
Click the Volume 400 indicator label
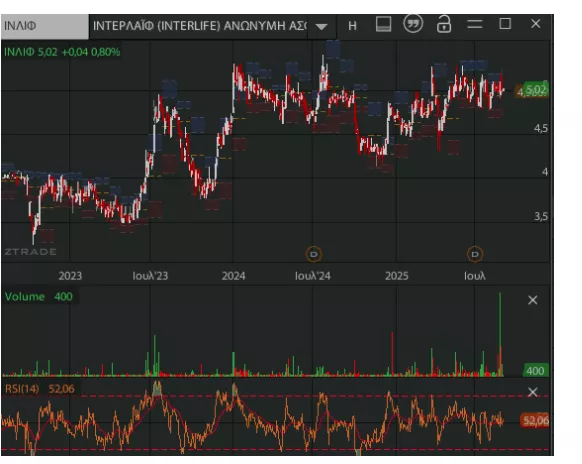pyautogui.click(x=39, y=297)
